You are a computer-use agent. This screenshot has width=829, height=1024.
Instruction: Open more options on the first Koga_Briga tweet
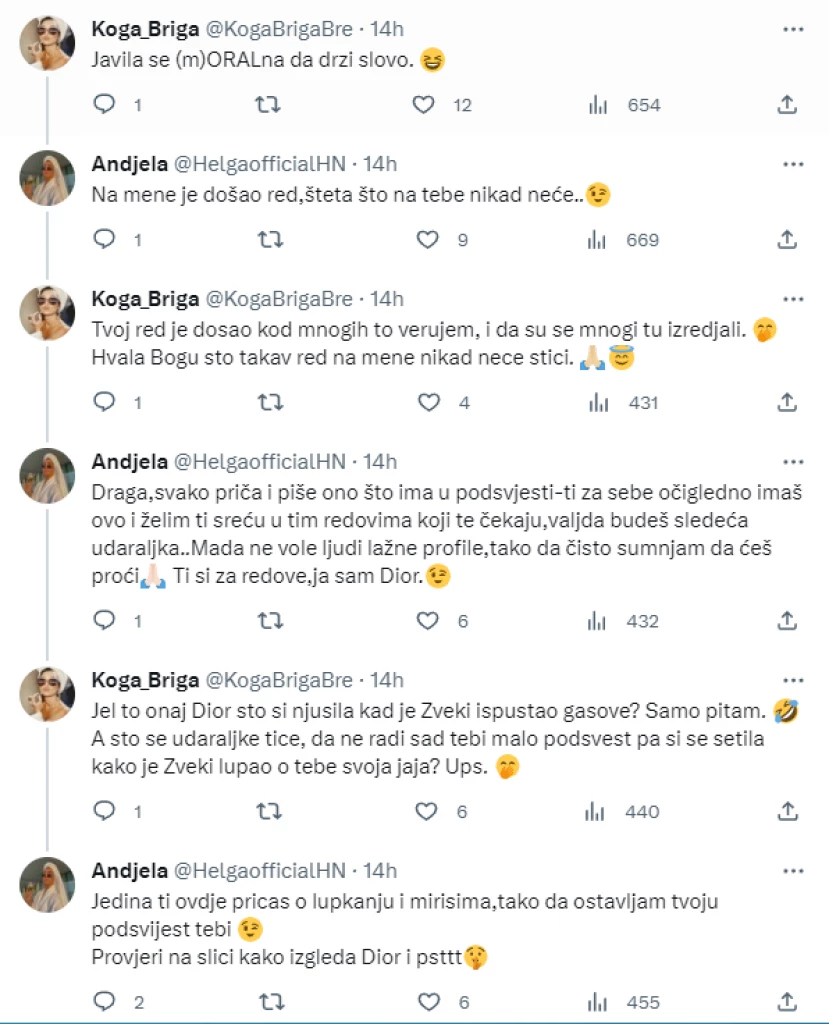pyautogui.click(x=793, y=29)
